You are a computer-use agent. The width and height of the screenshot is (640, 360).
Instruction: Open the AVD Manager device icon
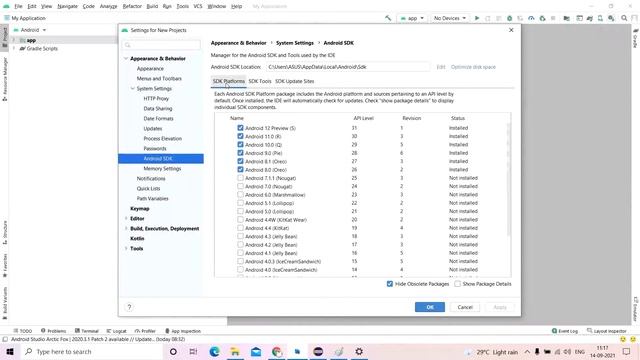pyautogui.click(x=600, y=18)
